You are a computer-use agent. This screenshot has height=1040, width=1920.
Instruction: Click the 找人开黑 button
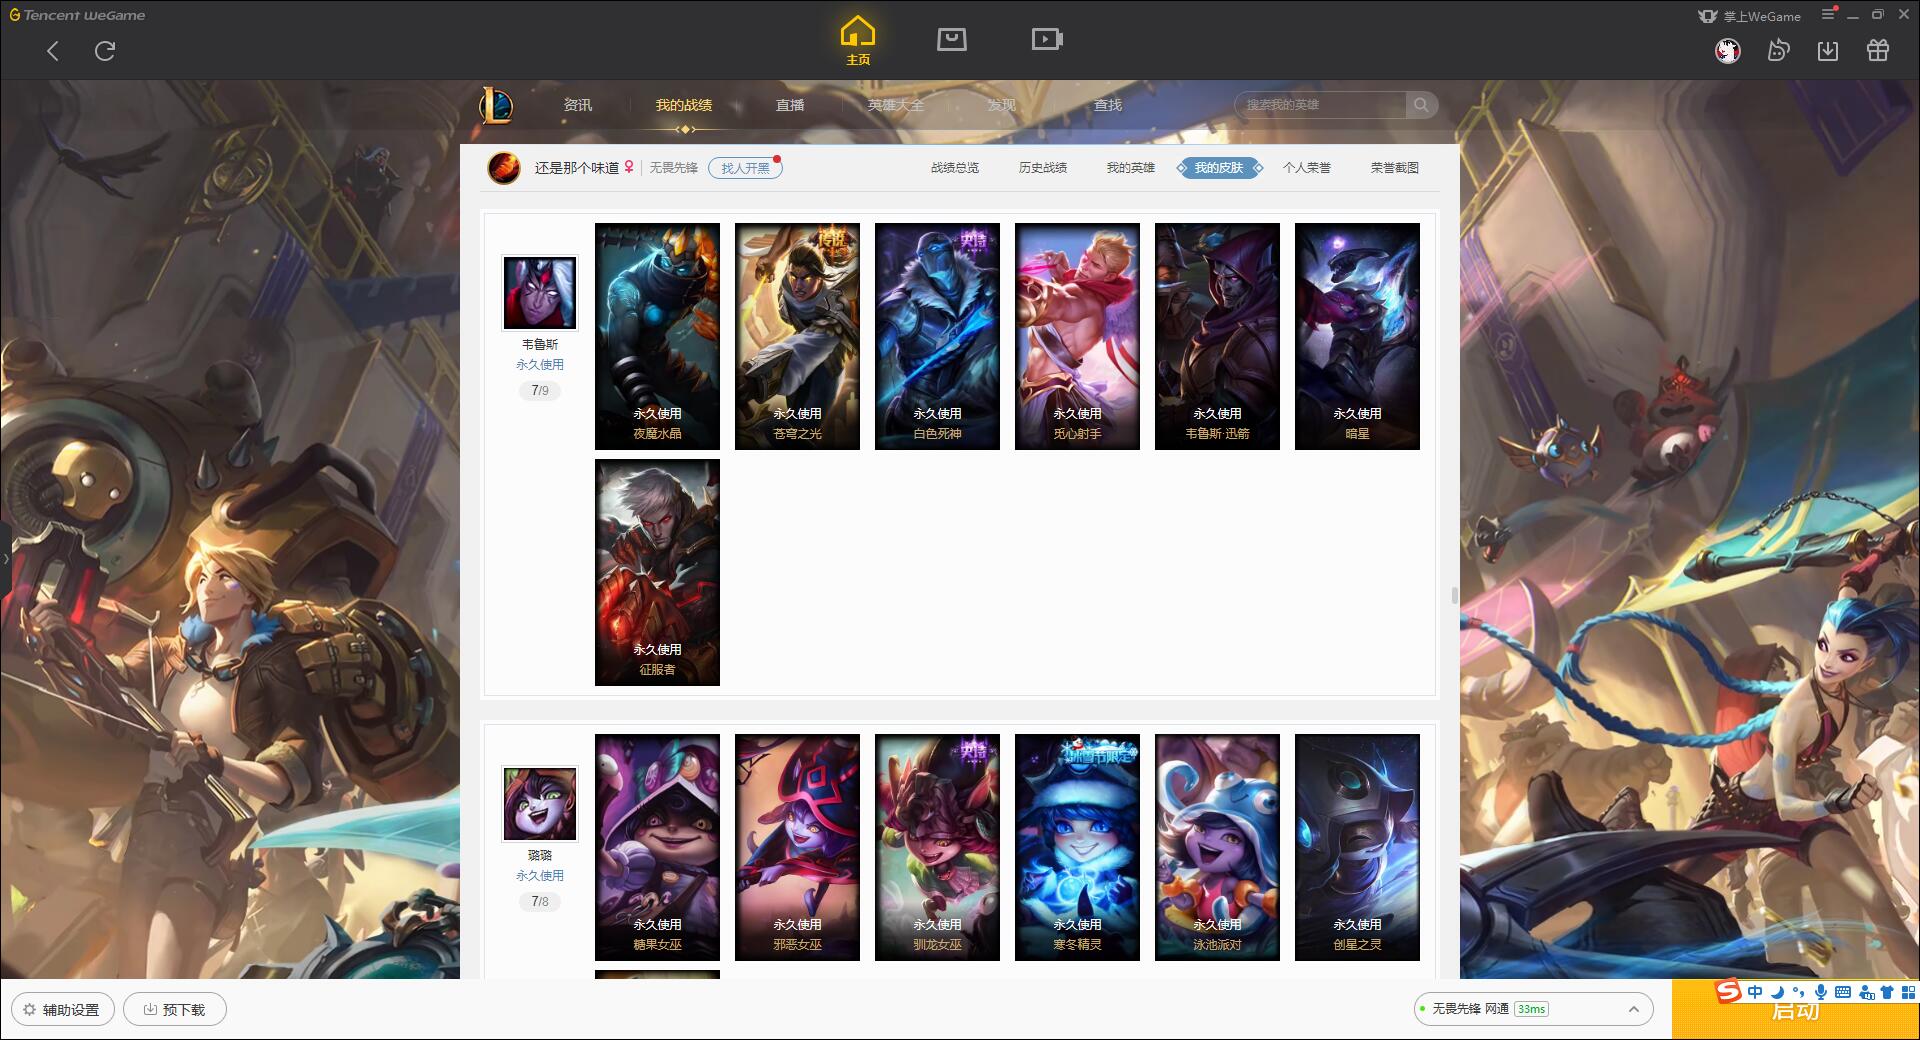click(x=745, y=168)
